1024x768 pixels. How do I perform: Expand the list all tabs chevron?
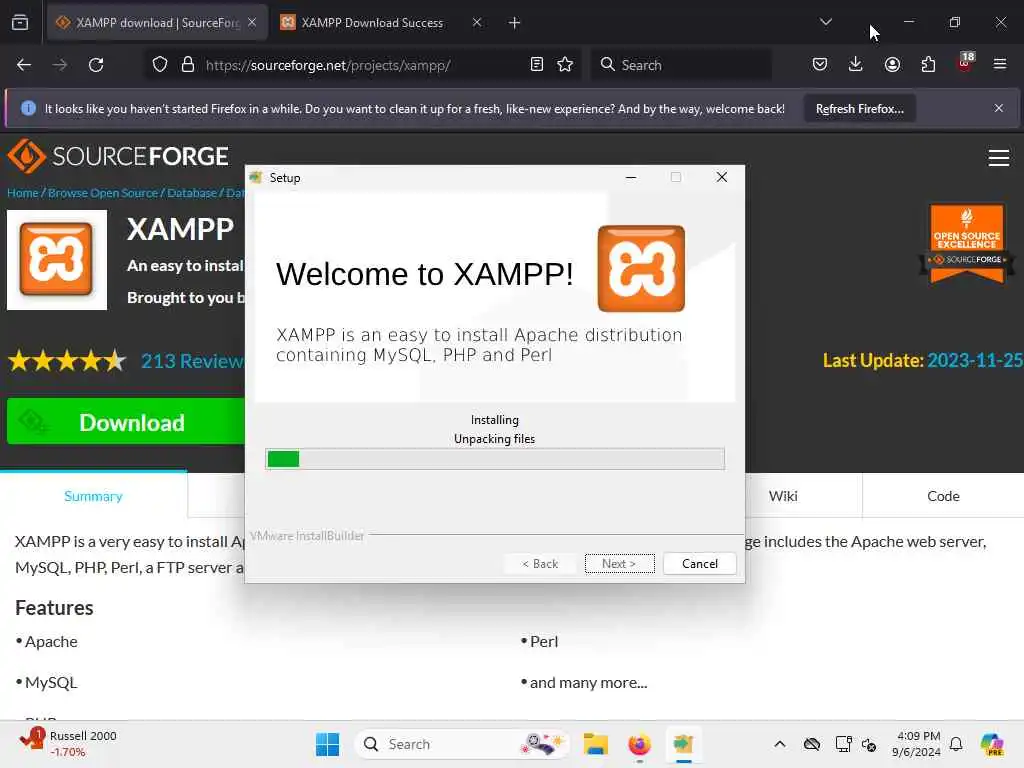(x=825, y=22)
